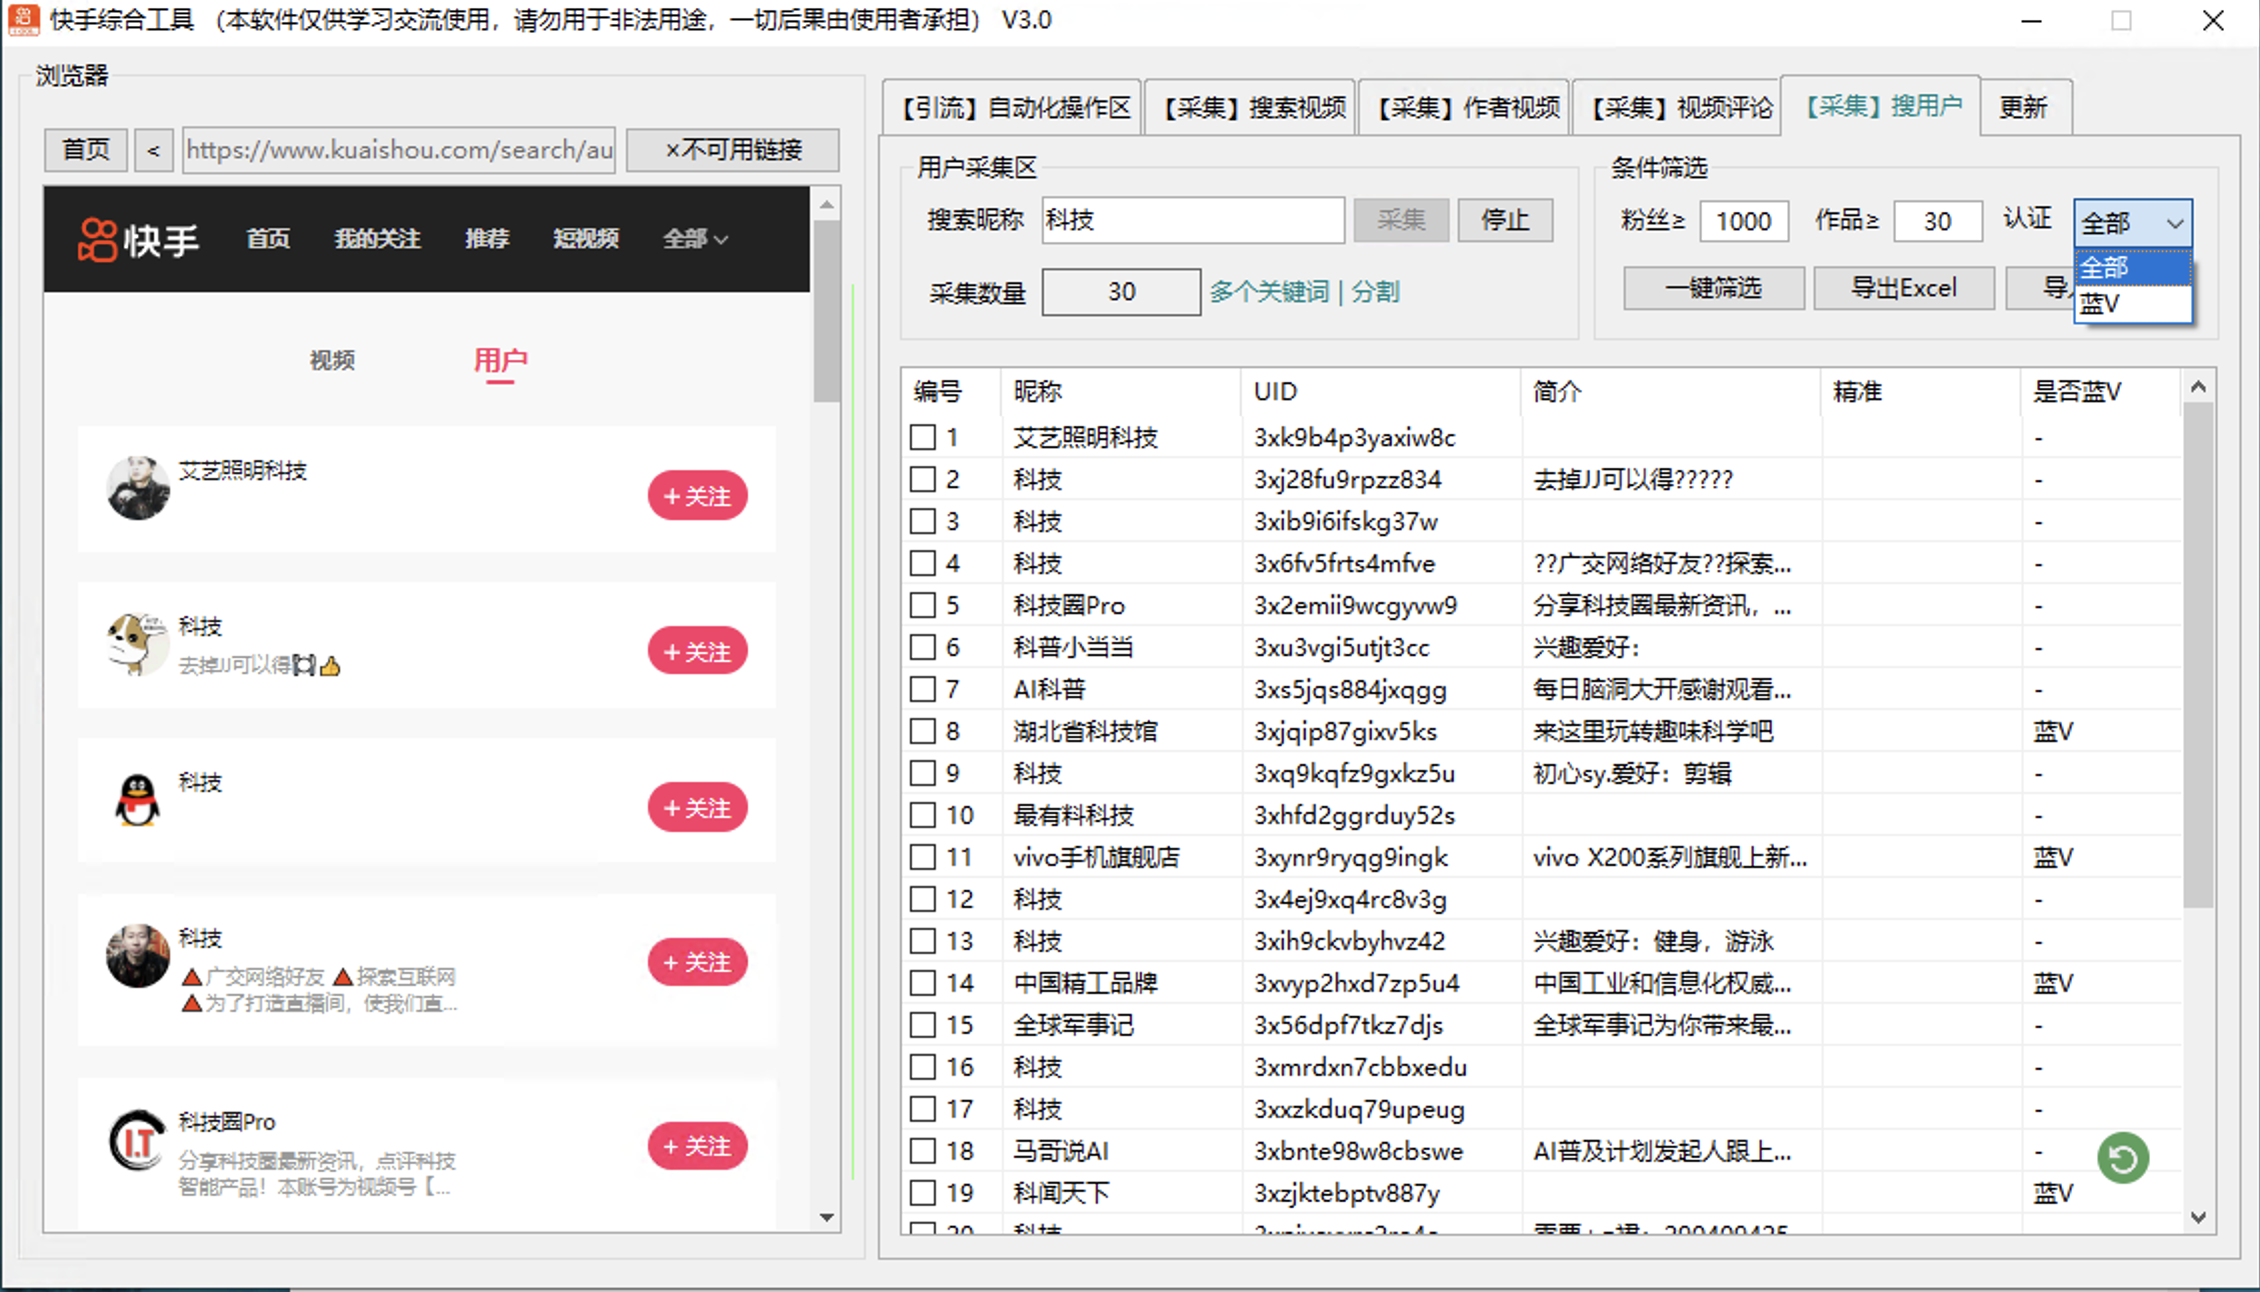
Task: Click the 首页 home button
Action: (85, 150)
